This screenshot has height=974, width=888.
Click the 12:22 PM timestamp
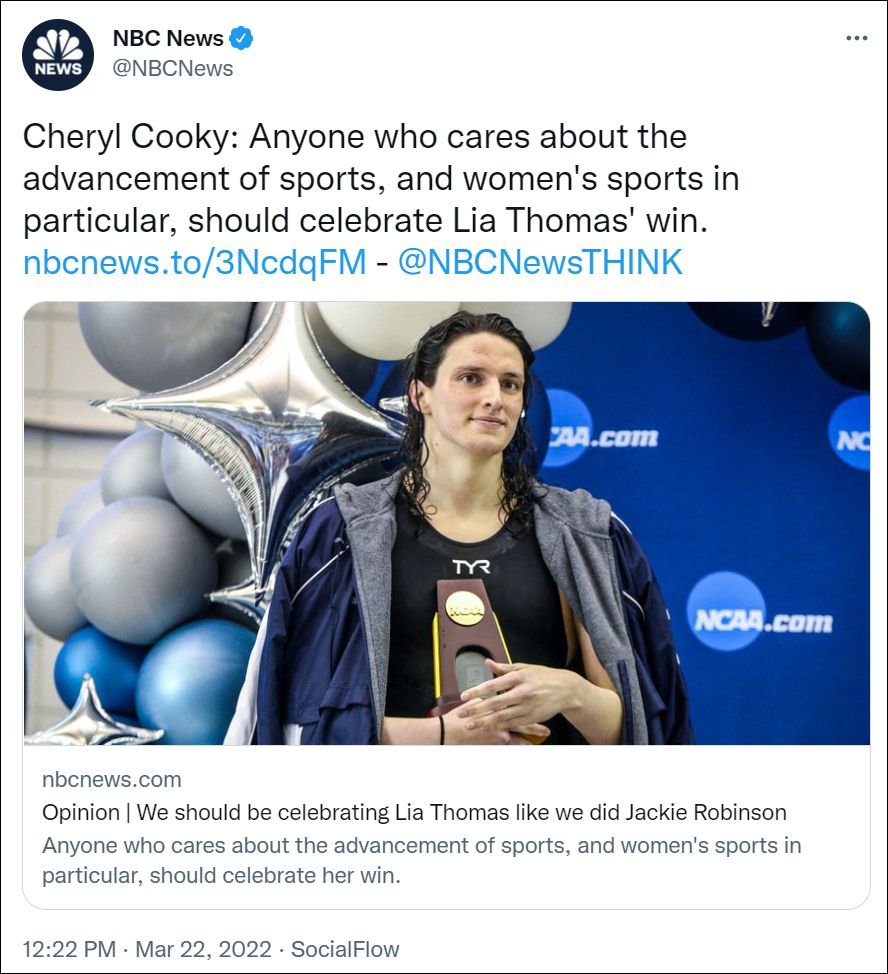pos(68,948)
